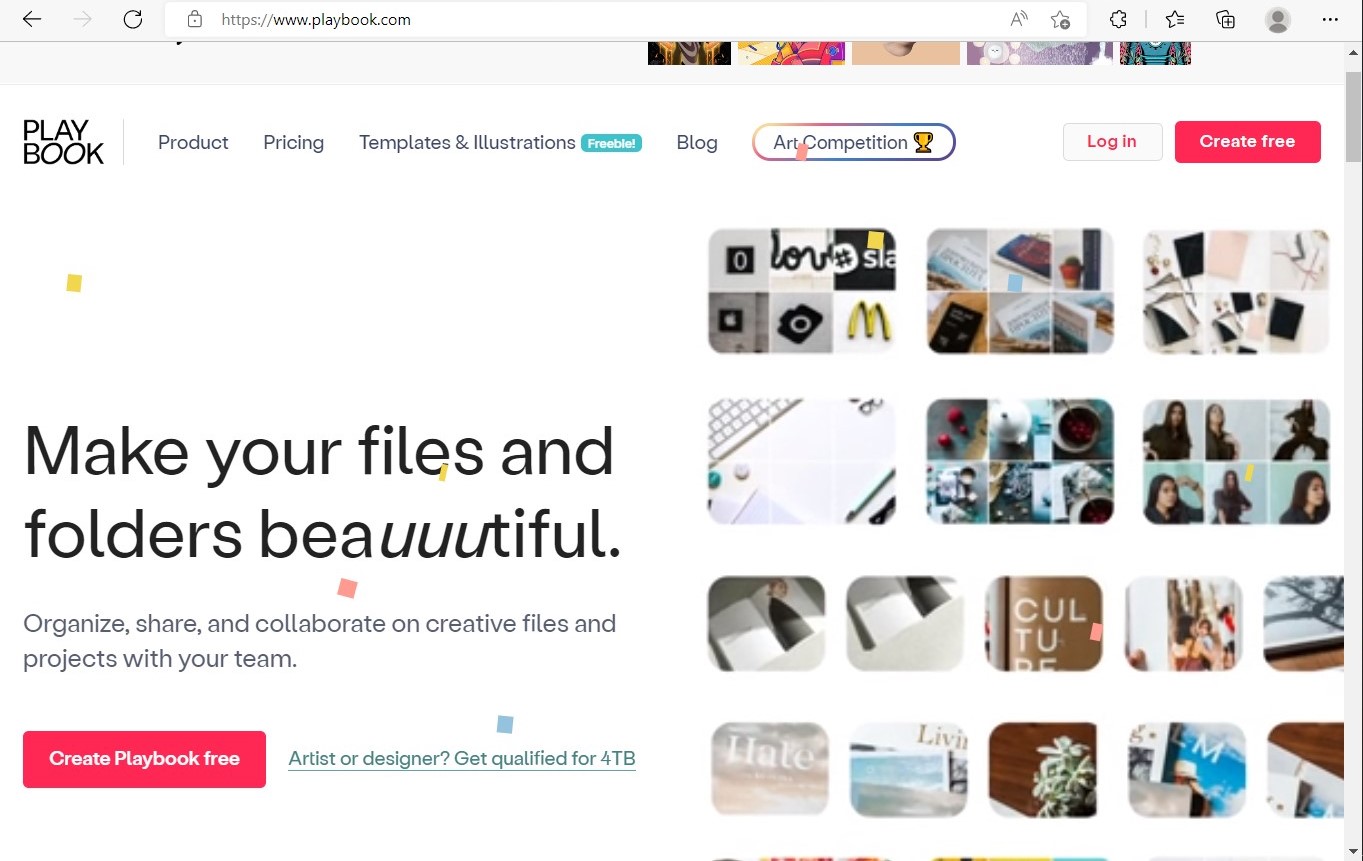This screenshot has height=861, width=1363.
Task: Open Artist or designer 4TB link
Action: pos(461,758)
